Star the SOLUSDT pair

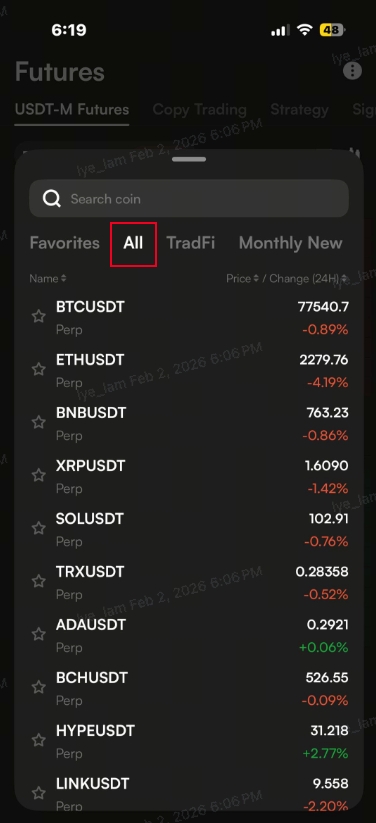38,528
